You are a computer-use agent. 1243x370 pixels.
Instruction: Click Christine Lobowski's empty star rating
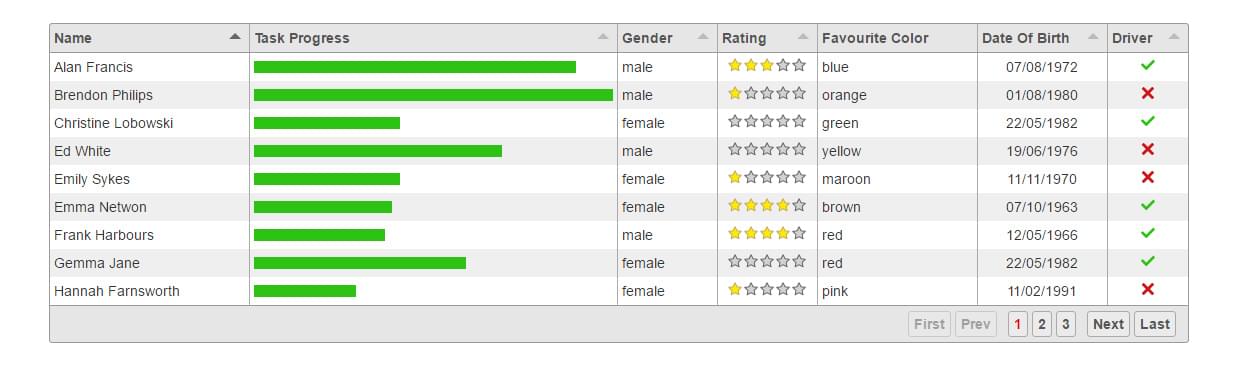point(767,122)
